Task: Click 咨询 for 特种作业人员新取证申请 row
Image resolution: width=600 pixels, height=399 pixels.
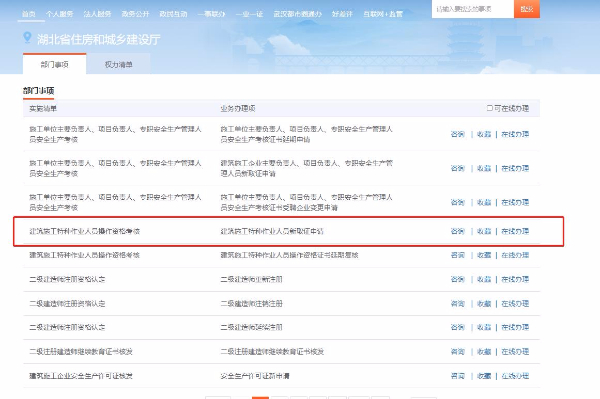Action: 458,231
